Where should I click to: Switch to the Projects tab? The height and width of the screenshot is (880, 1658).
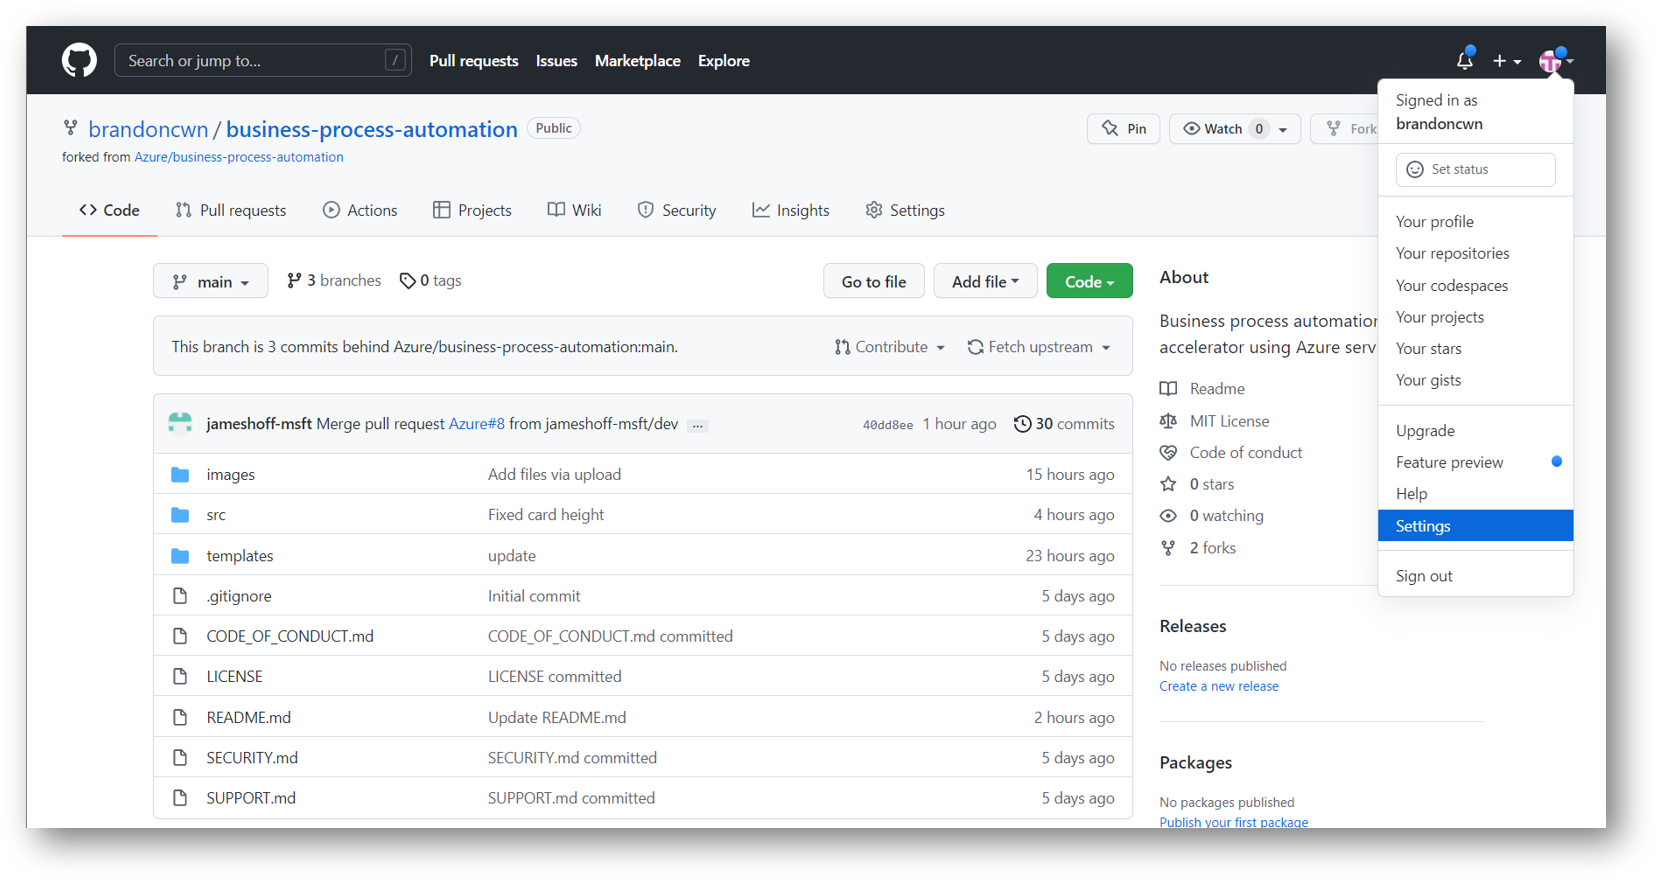472,210
